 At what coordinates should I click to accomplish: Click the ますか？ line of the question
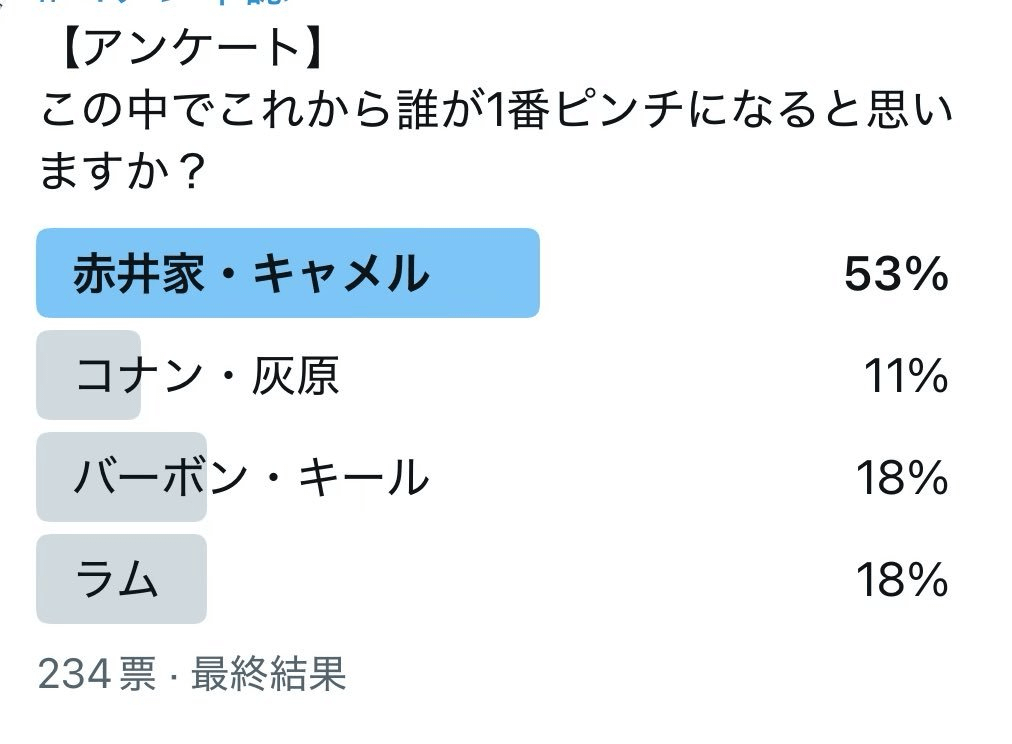tap(122, 171)
